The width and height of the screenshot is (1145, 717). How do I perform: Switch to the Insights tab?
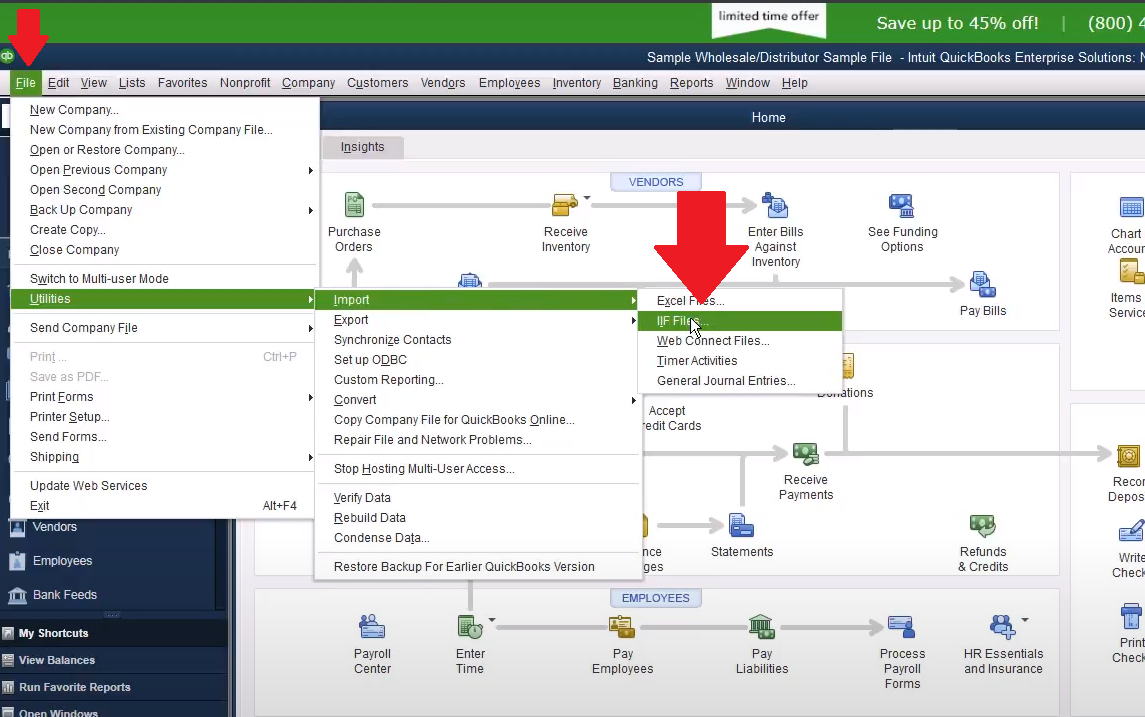pos(362,147)
